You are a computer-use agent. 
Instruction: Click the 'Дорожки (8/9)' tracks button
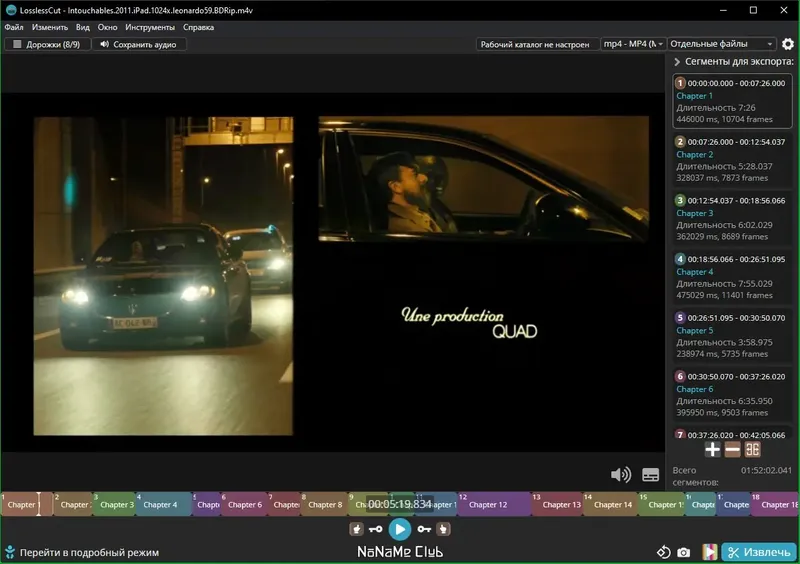coord(46,45)
